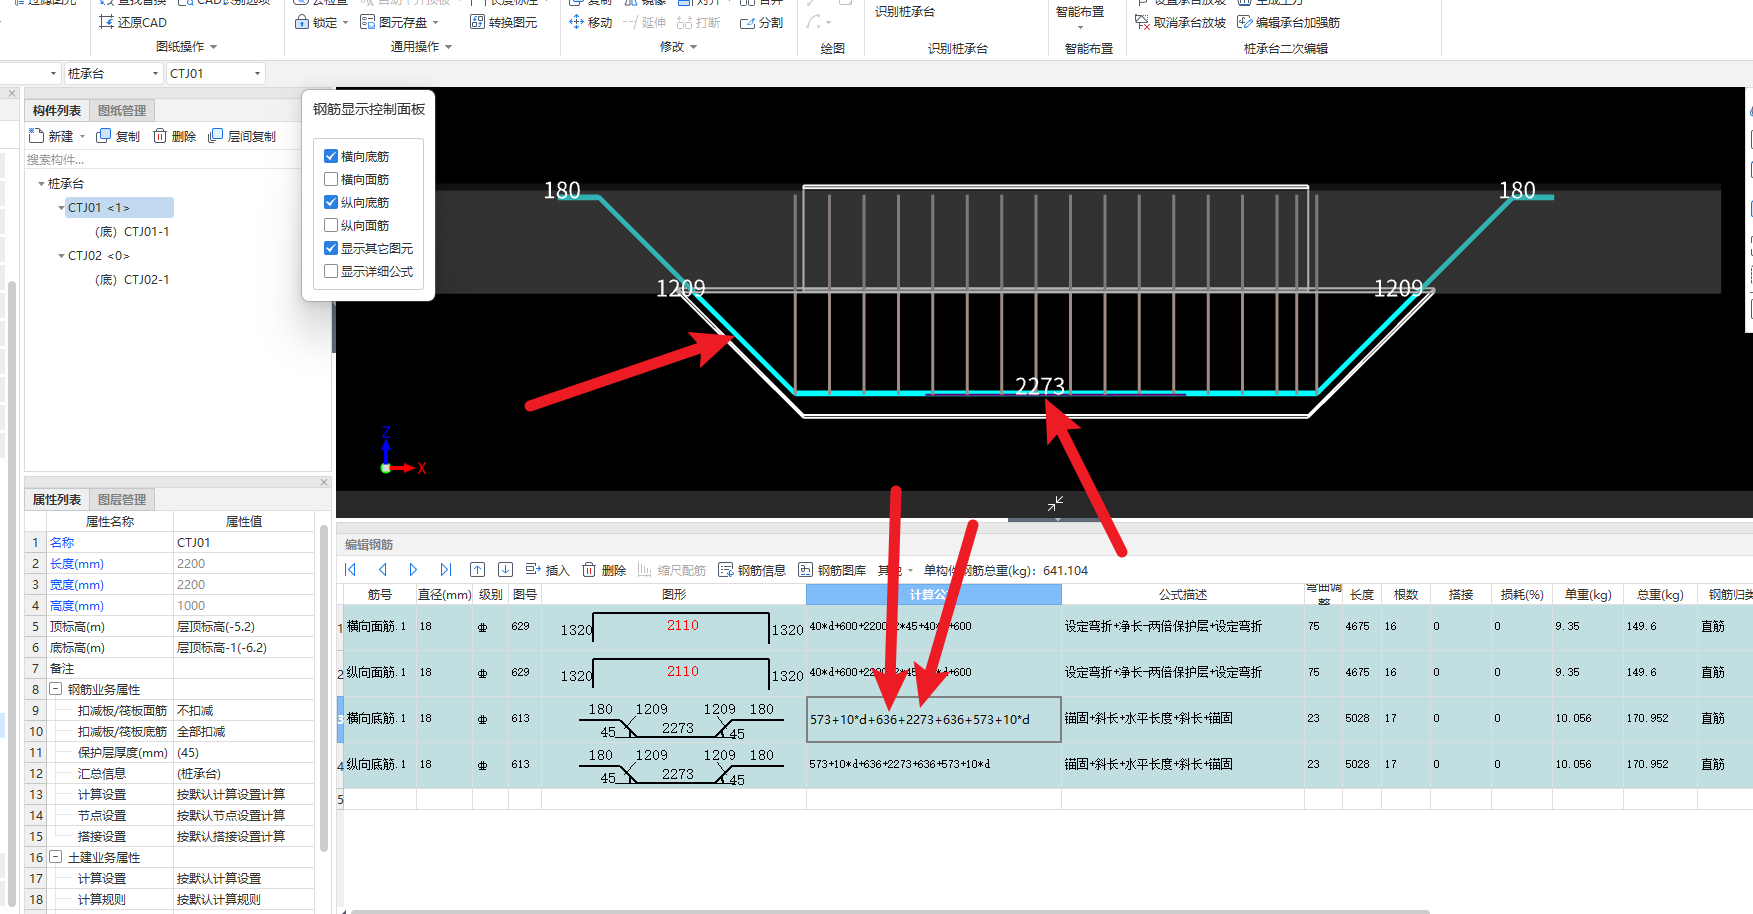Click the 取消承台放坡 icon
This screenshot has width=1753, height=914.
1142,22
